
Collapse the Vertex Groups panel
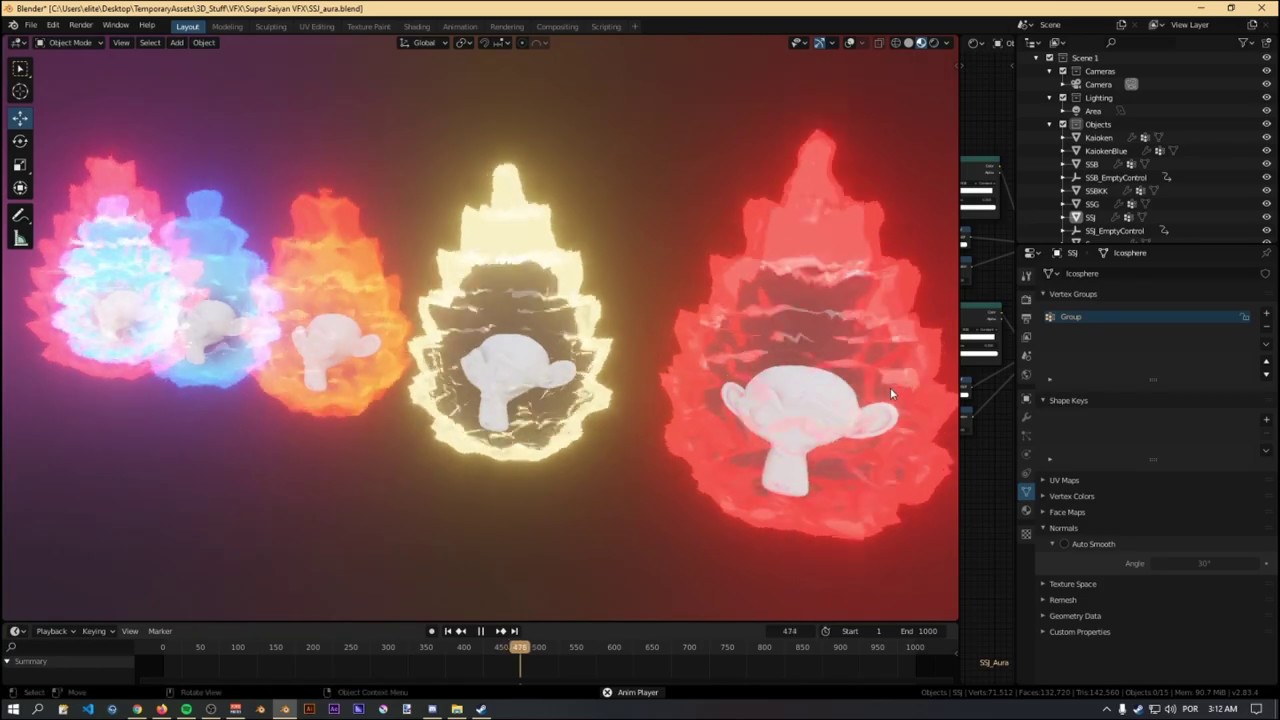coord(1043,294)
